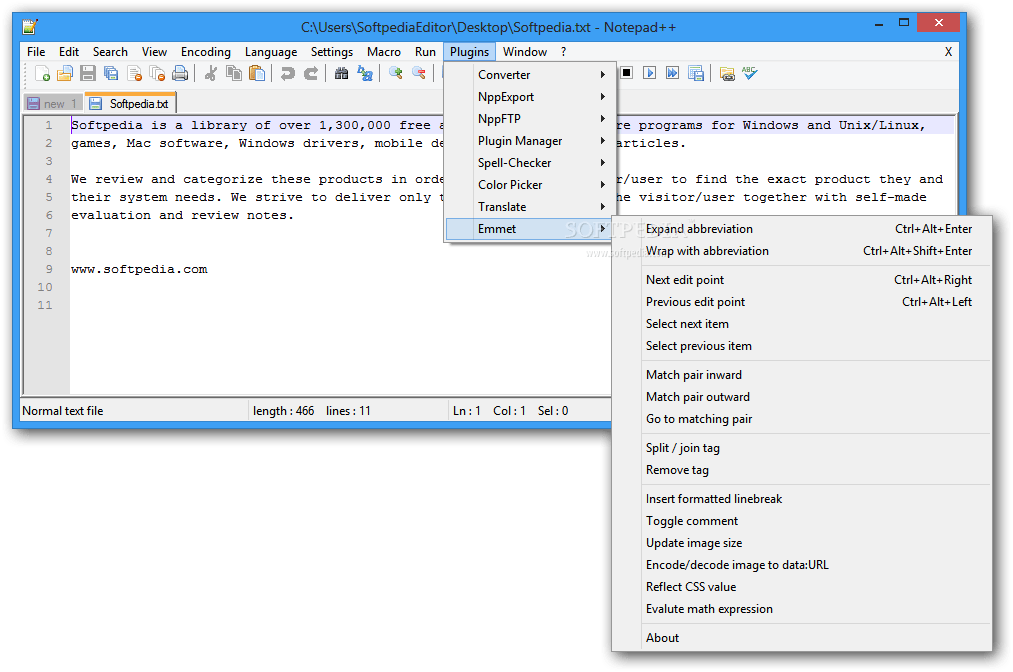Open the question mark help menu
Screen dimensions: 1013x672
click(x=563, y=52)
